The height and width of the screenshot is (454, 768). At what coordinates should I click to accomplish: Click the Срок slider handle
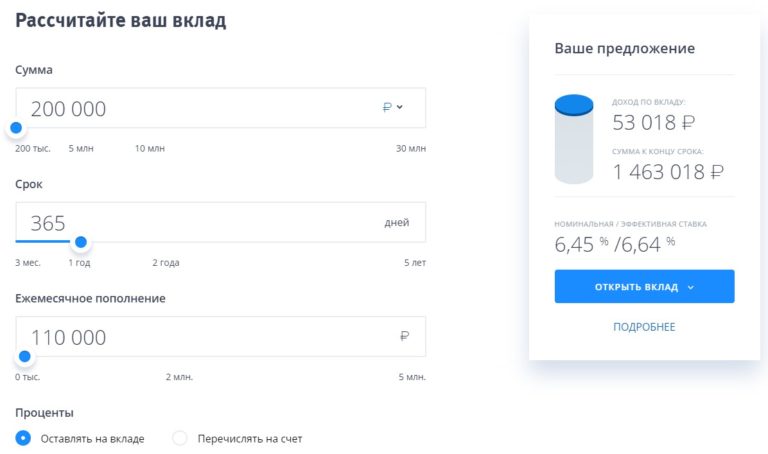tap(81, 242)
